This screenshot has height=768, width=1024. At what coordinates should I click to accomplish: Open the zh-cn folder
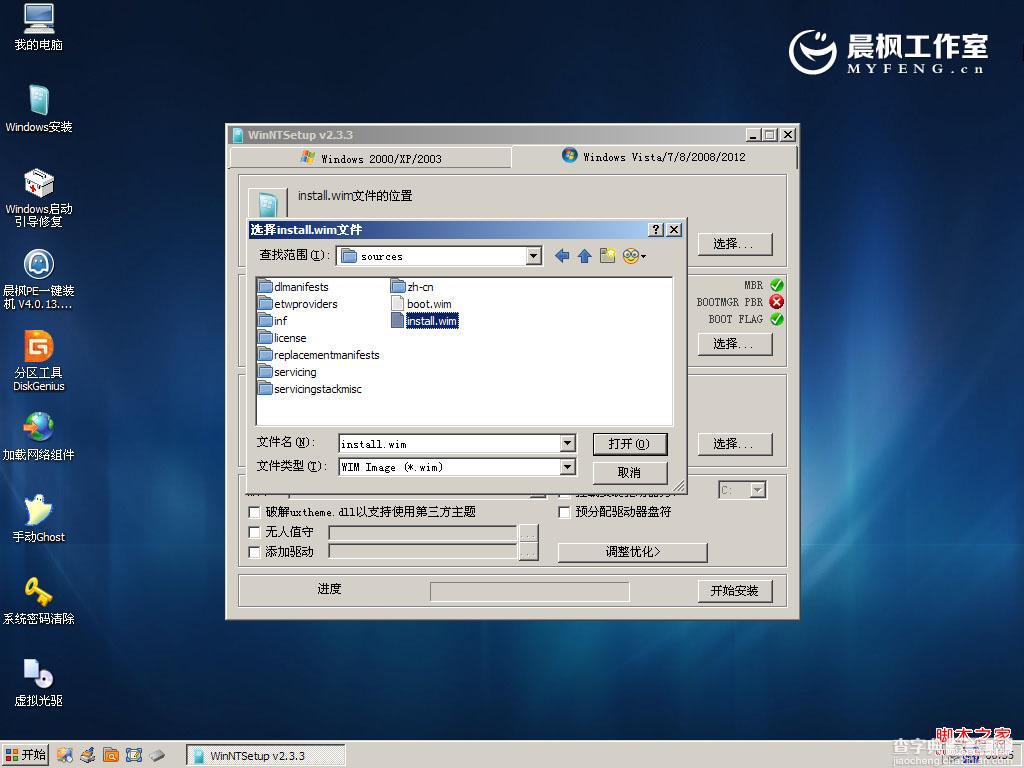tap(412, 287)
